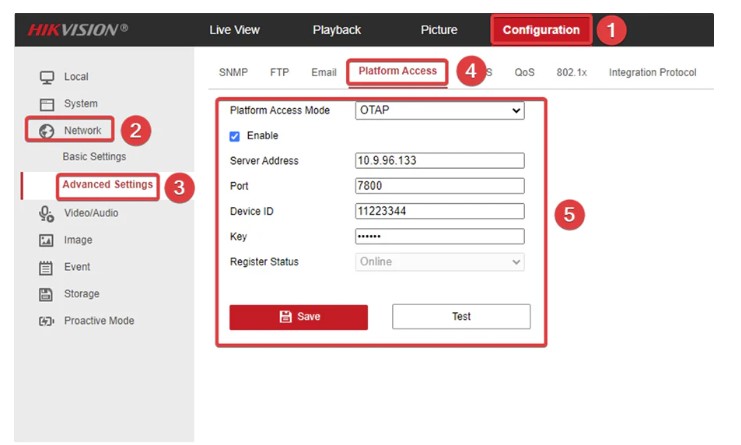
Task: Click the Network globe icon
Action: tap(46, 131)
